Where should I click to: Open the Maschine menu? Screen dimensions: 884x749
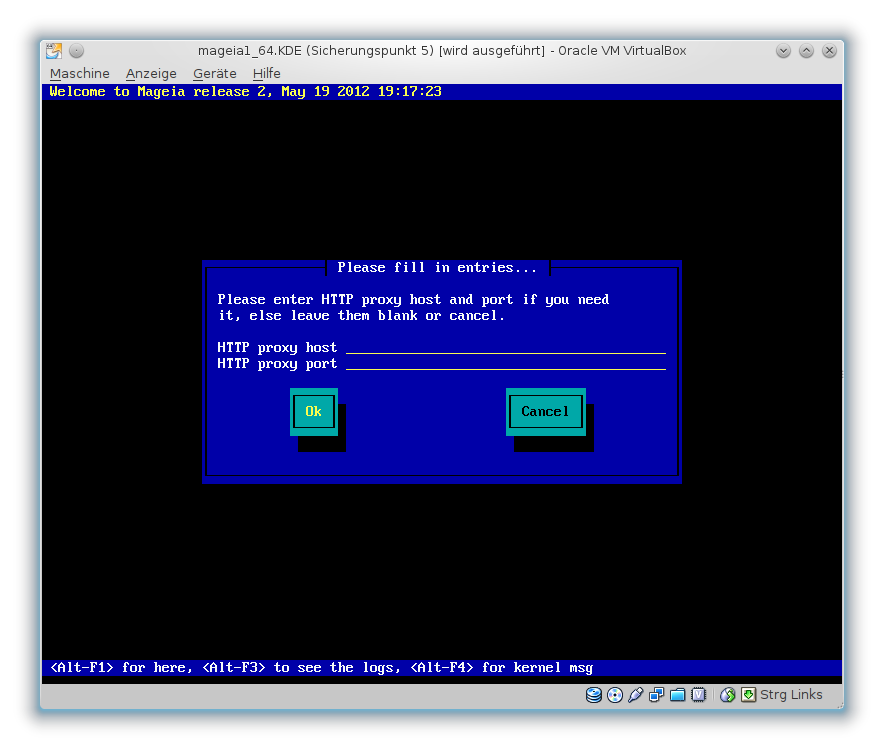(80, 74)
